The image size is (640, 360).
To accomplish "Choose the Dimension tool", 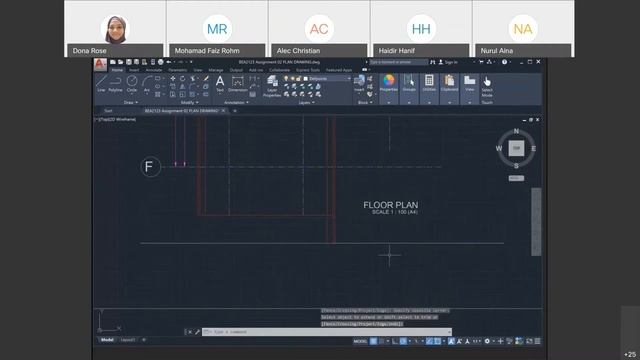I will [238, 83].
